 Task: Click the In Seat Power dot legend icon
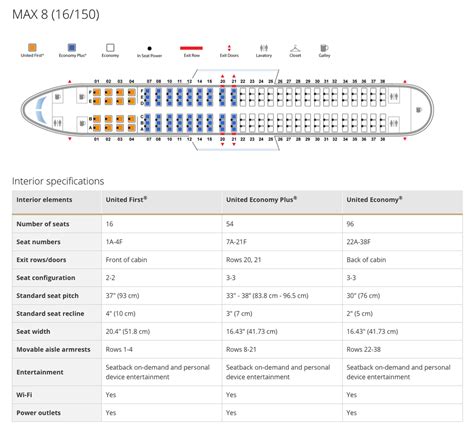(149, 49)
